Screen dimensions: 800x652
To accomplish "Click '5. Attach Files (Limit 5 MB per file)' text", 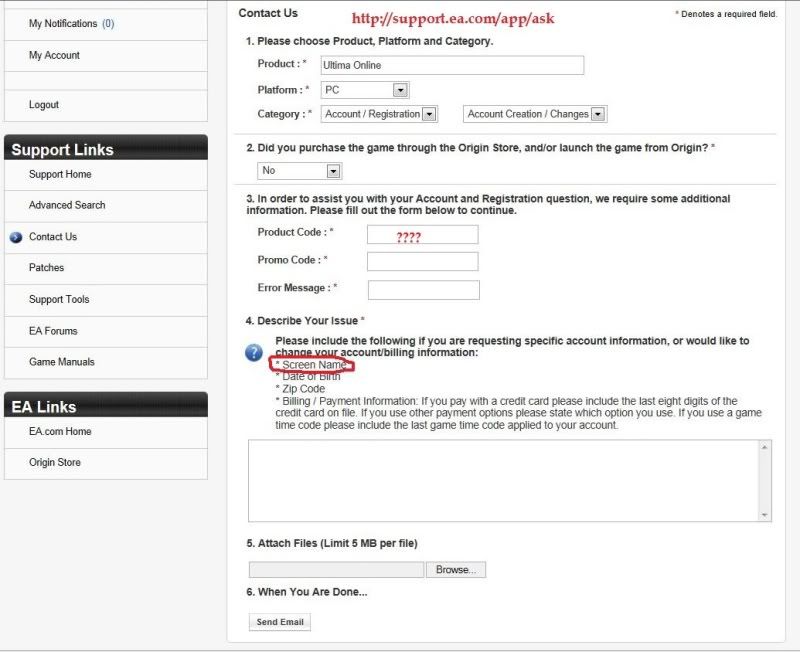I will point(332,543).
